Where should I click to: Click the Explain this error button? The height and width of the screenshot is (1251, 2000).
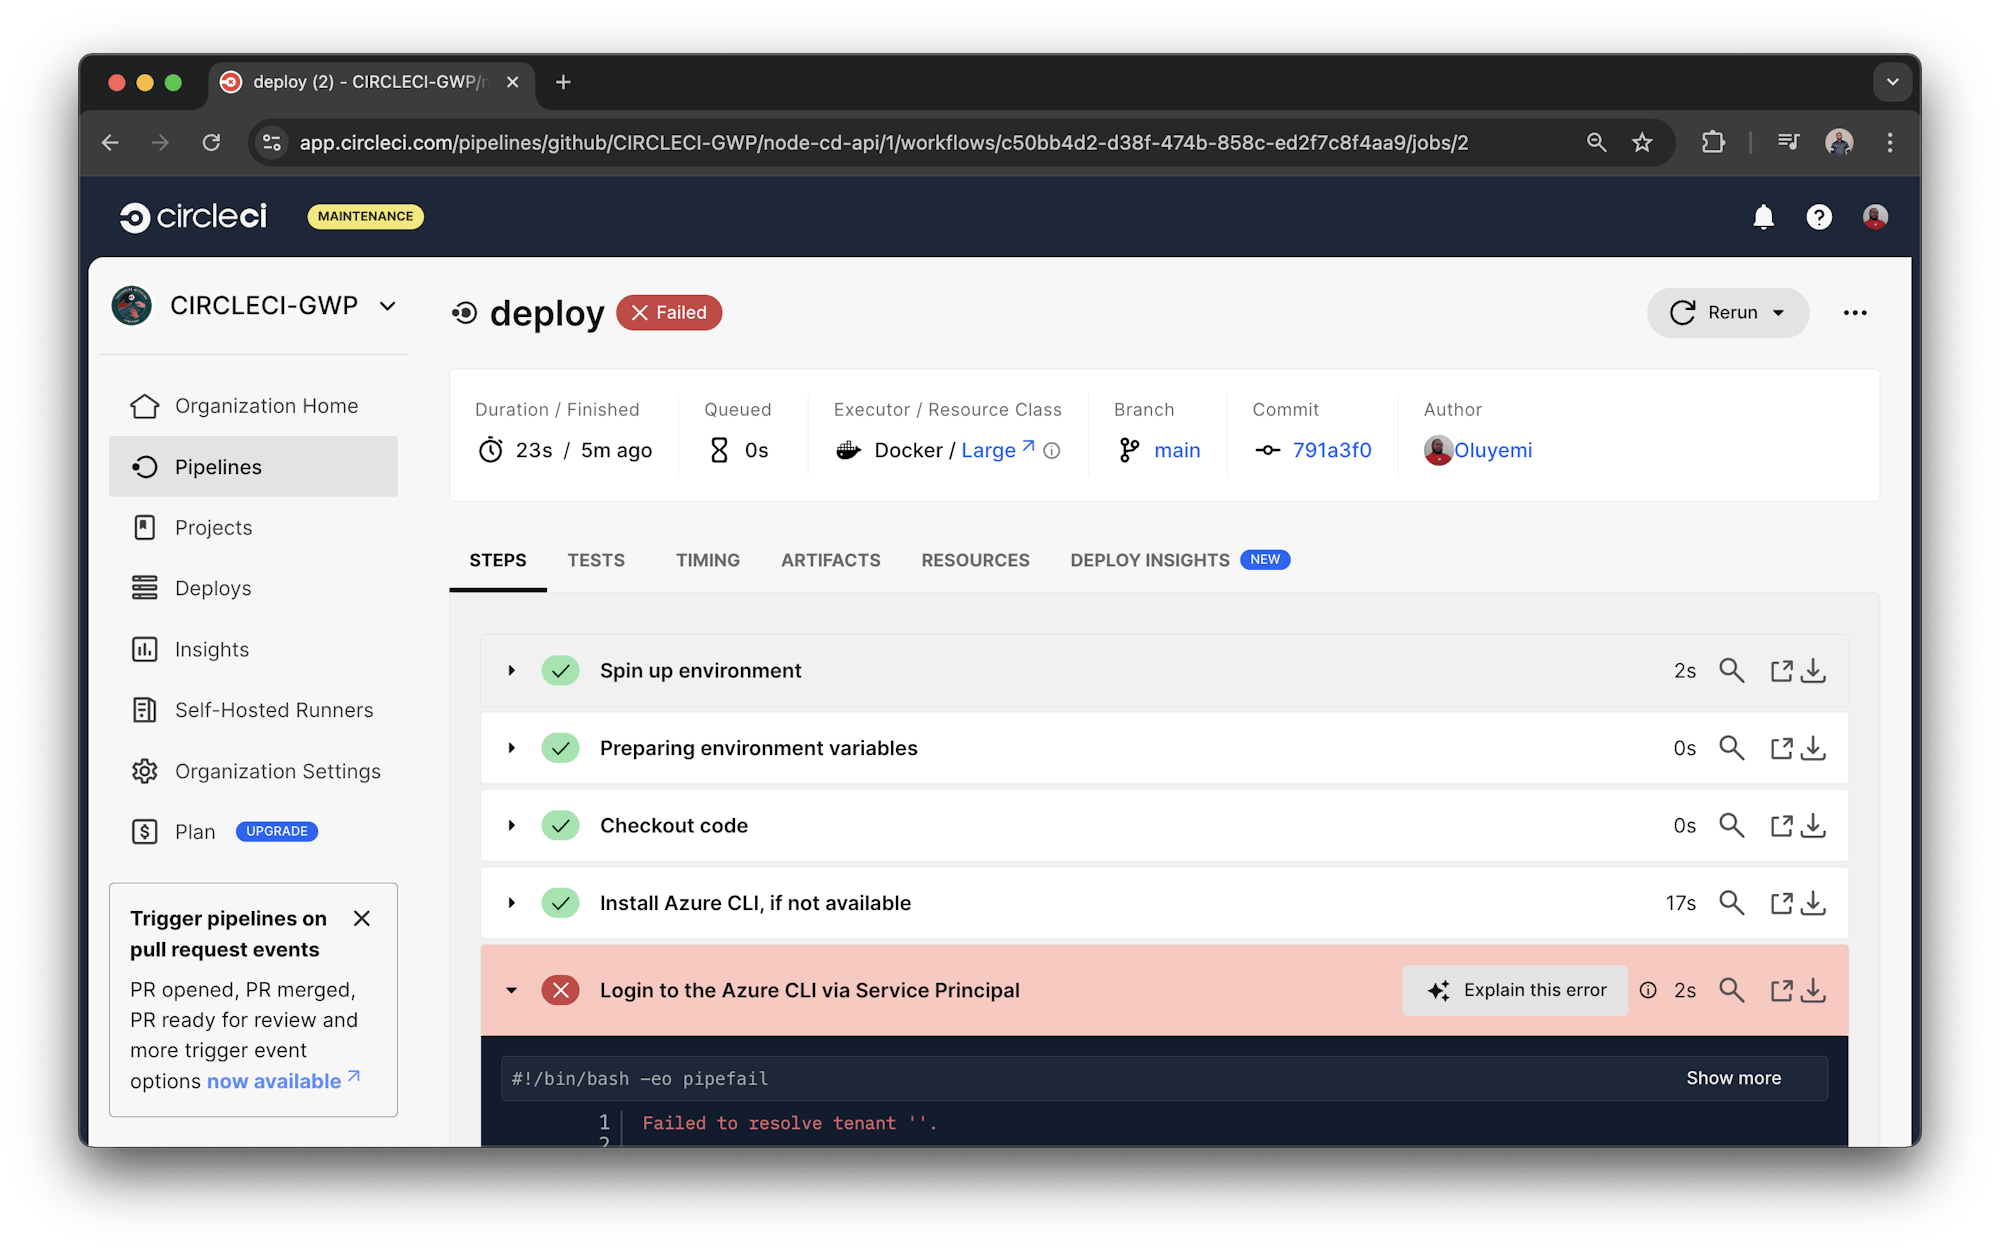click(1514, 990)
